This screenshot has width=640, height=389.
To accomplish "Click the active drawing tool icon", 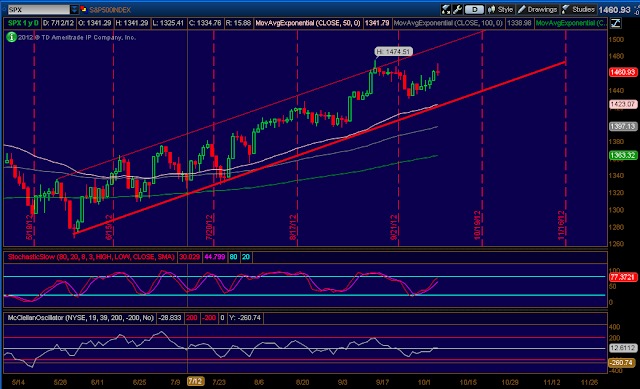I will 615,23.
